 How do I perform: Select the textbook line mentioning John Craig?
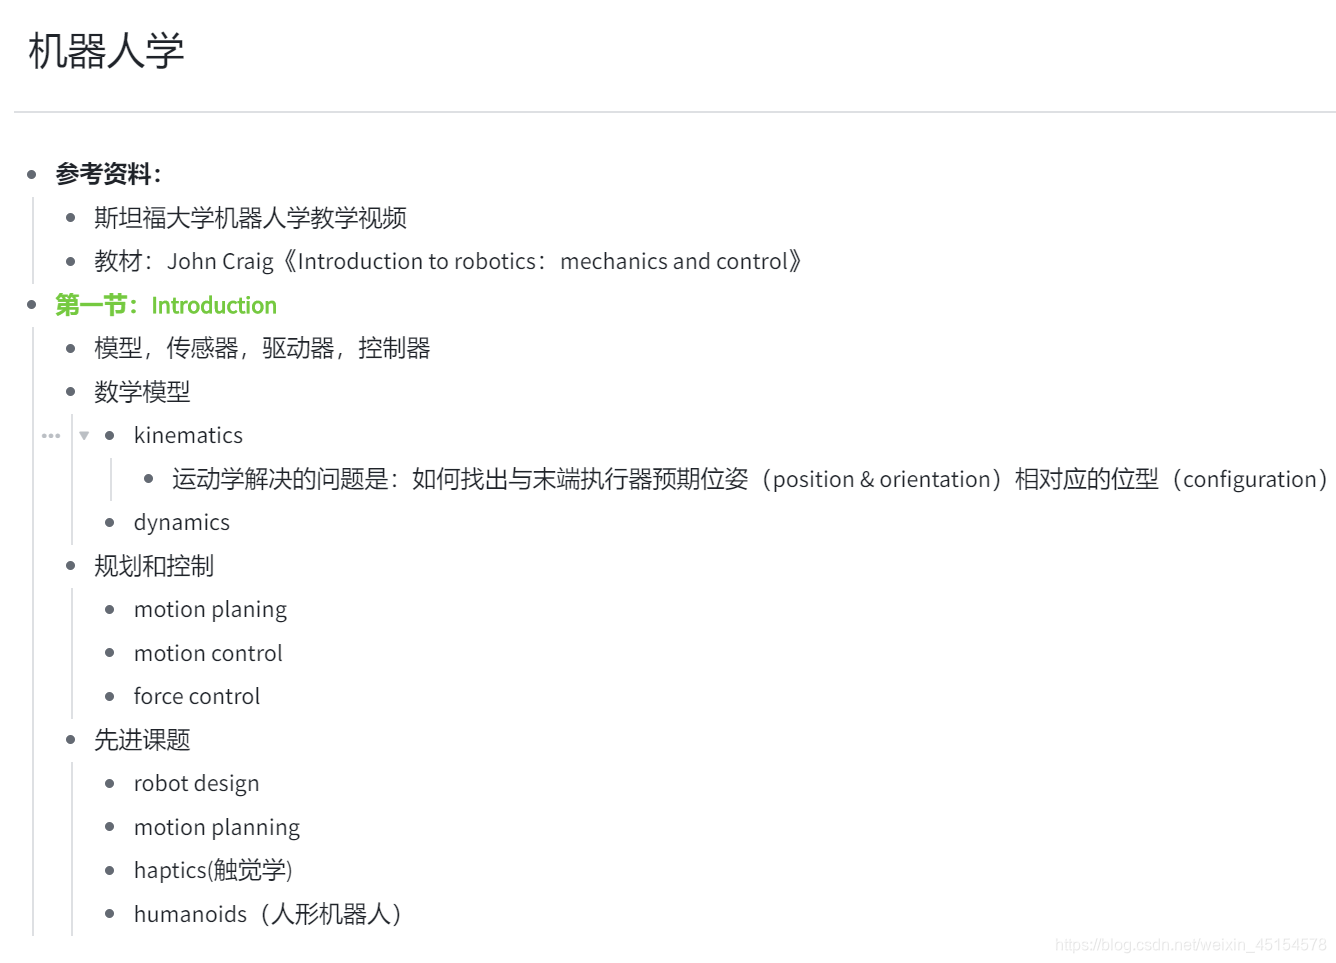[448, 261]
